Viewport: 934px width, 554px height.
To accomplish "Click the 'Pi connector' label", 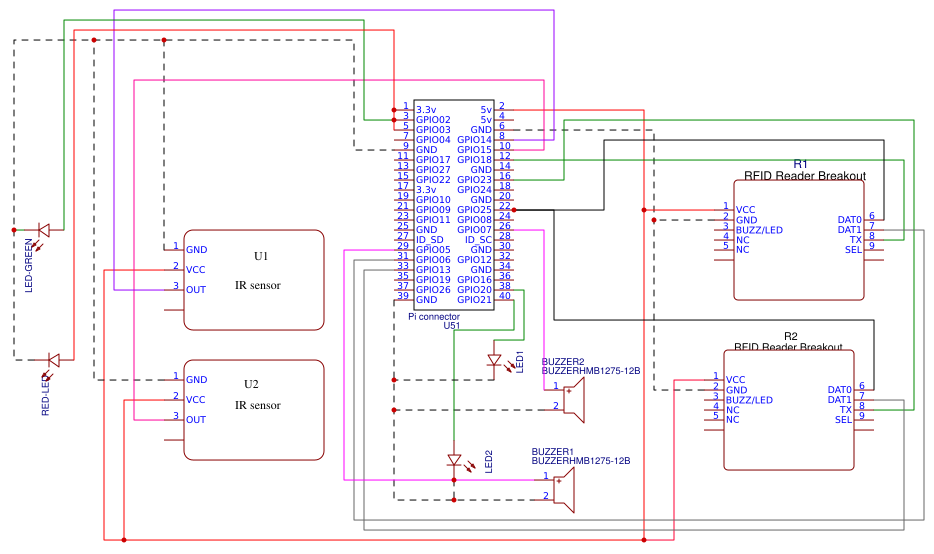I will [x=434, y=316].
